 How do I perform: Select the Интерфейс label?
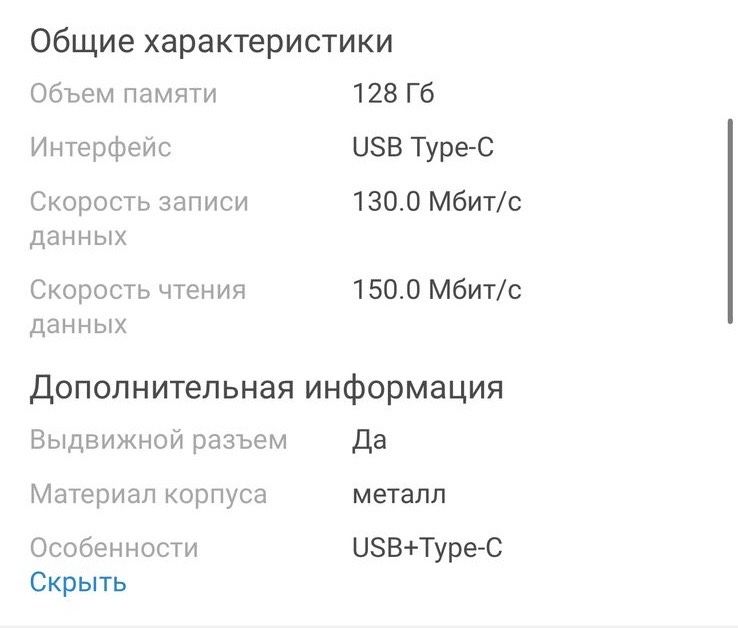101,148
